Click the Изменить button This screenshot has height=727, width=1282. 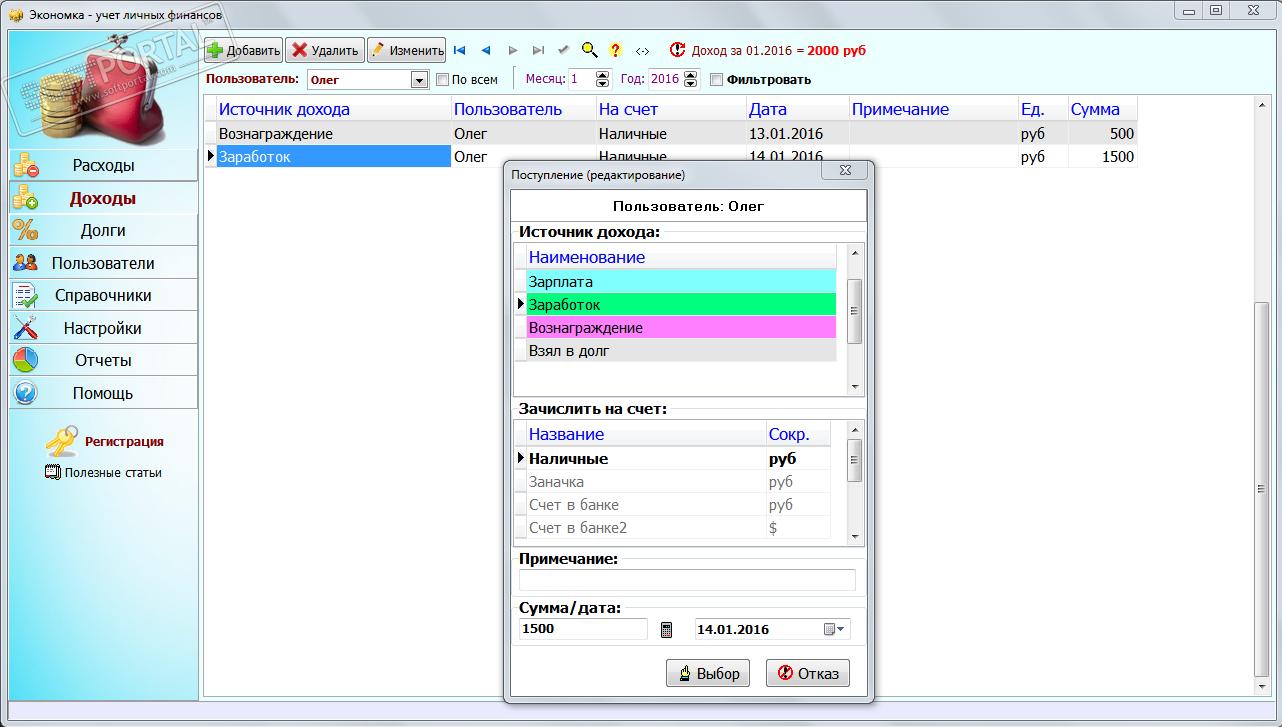coord(406,50)
